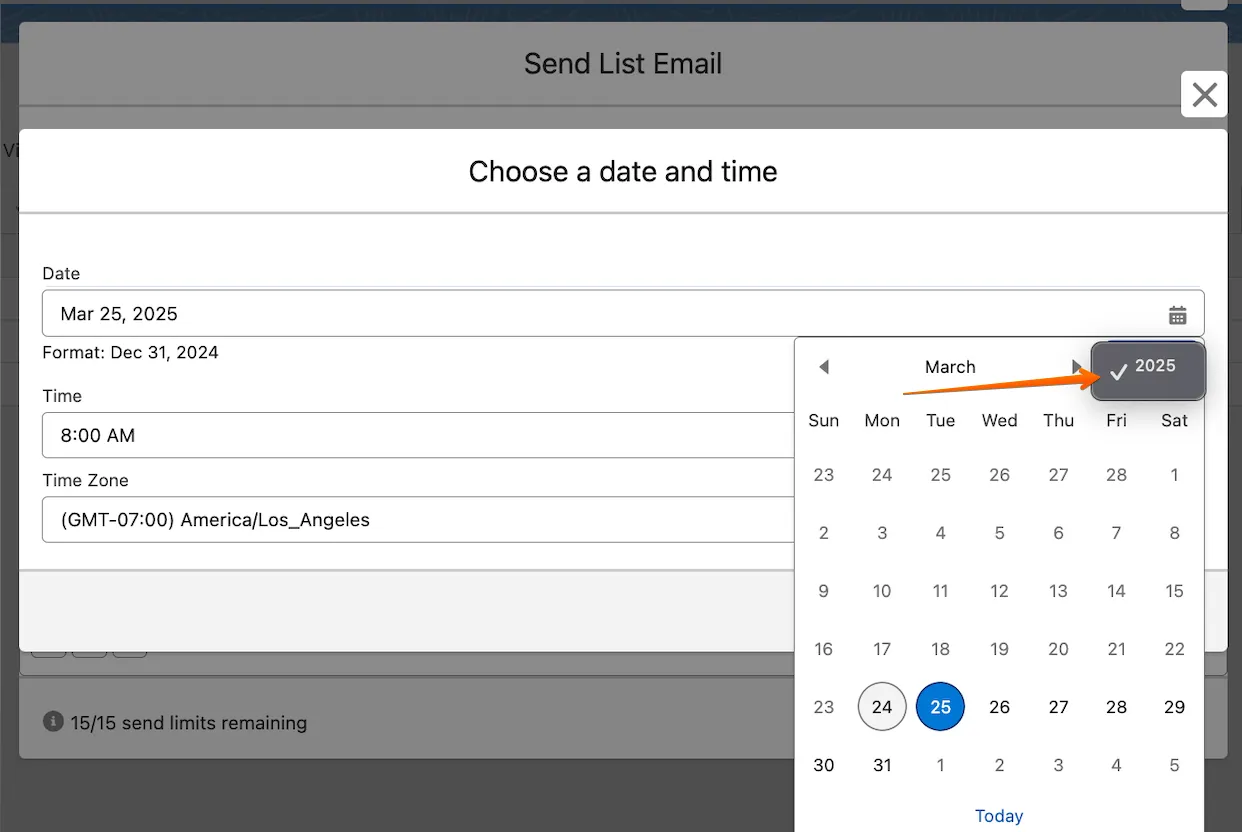The image size is (1242, 832).
Task: Select March 31 on the calendar
Action: [x=882, y=765]
